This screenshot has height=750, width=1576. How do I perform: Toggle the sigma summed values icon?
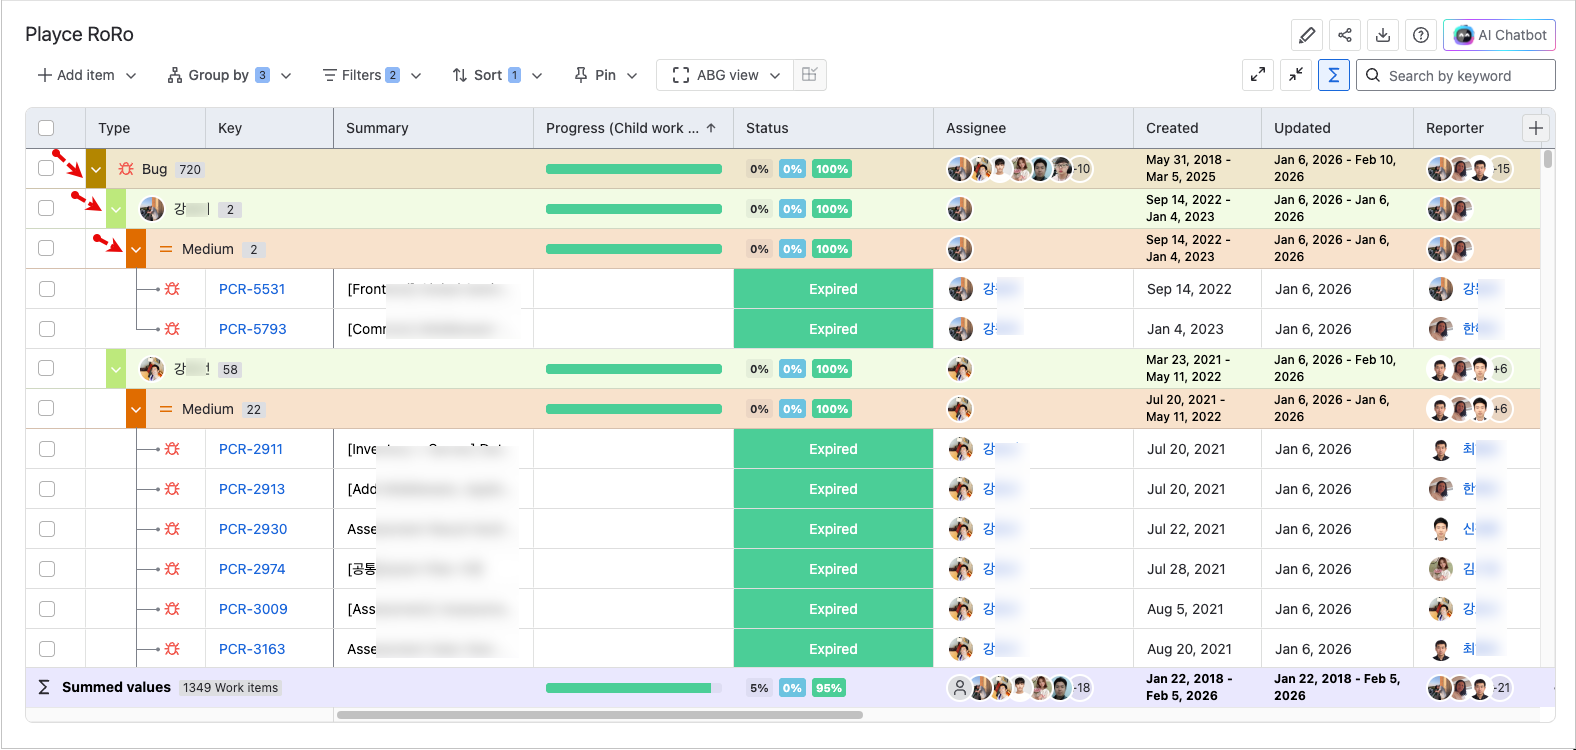pyautogui.click(x=1333, y=75)
